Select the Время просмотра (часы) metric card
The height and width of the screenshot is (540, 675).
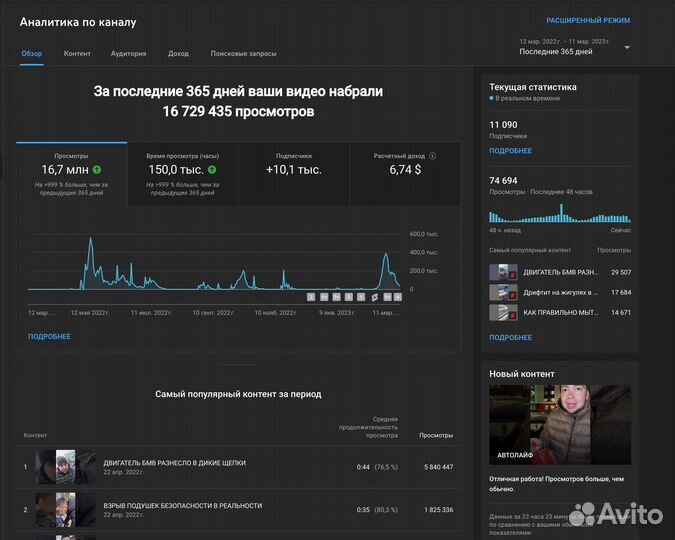183,174
